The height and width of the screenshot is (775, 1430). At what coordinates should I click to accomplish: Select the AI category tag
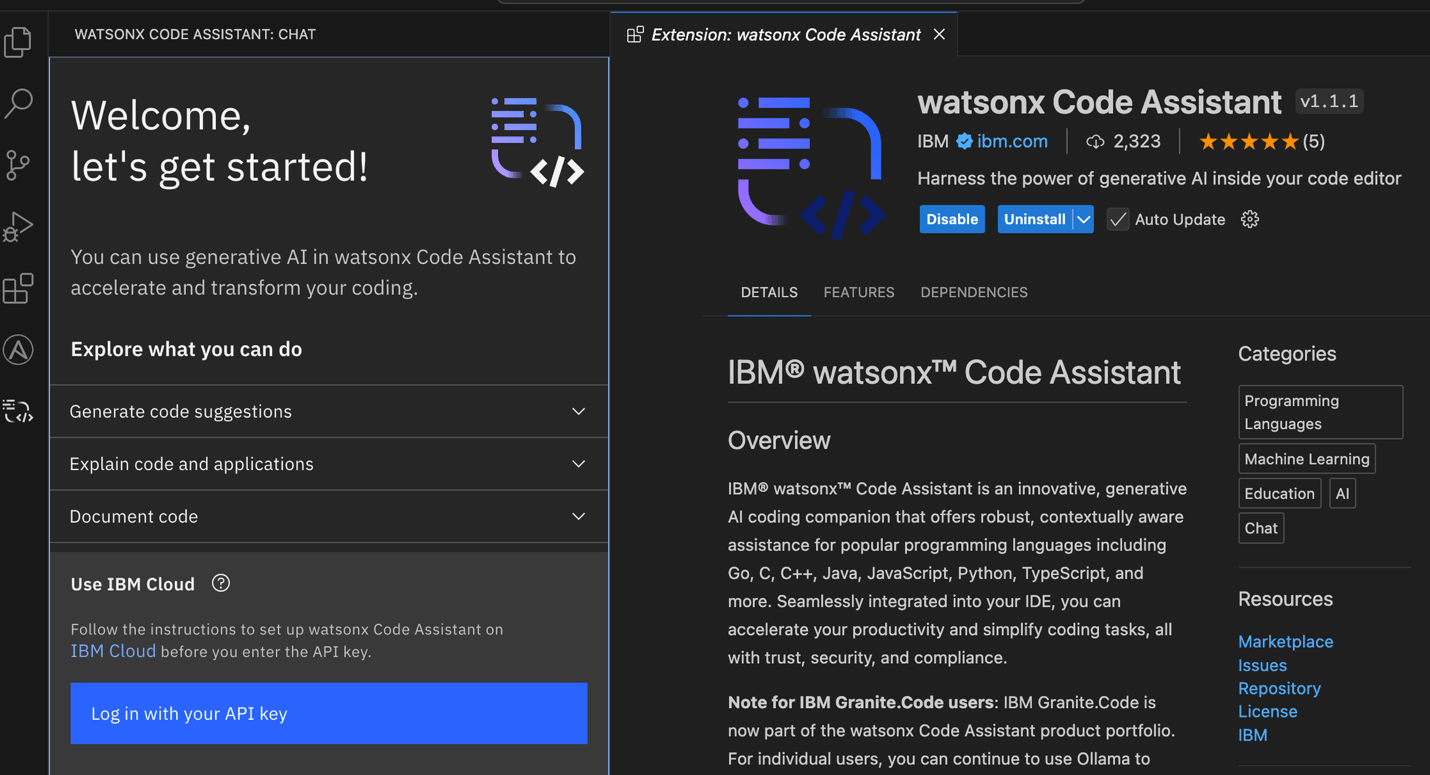coord(1343,493)
